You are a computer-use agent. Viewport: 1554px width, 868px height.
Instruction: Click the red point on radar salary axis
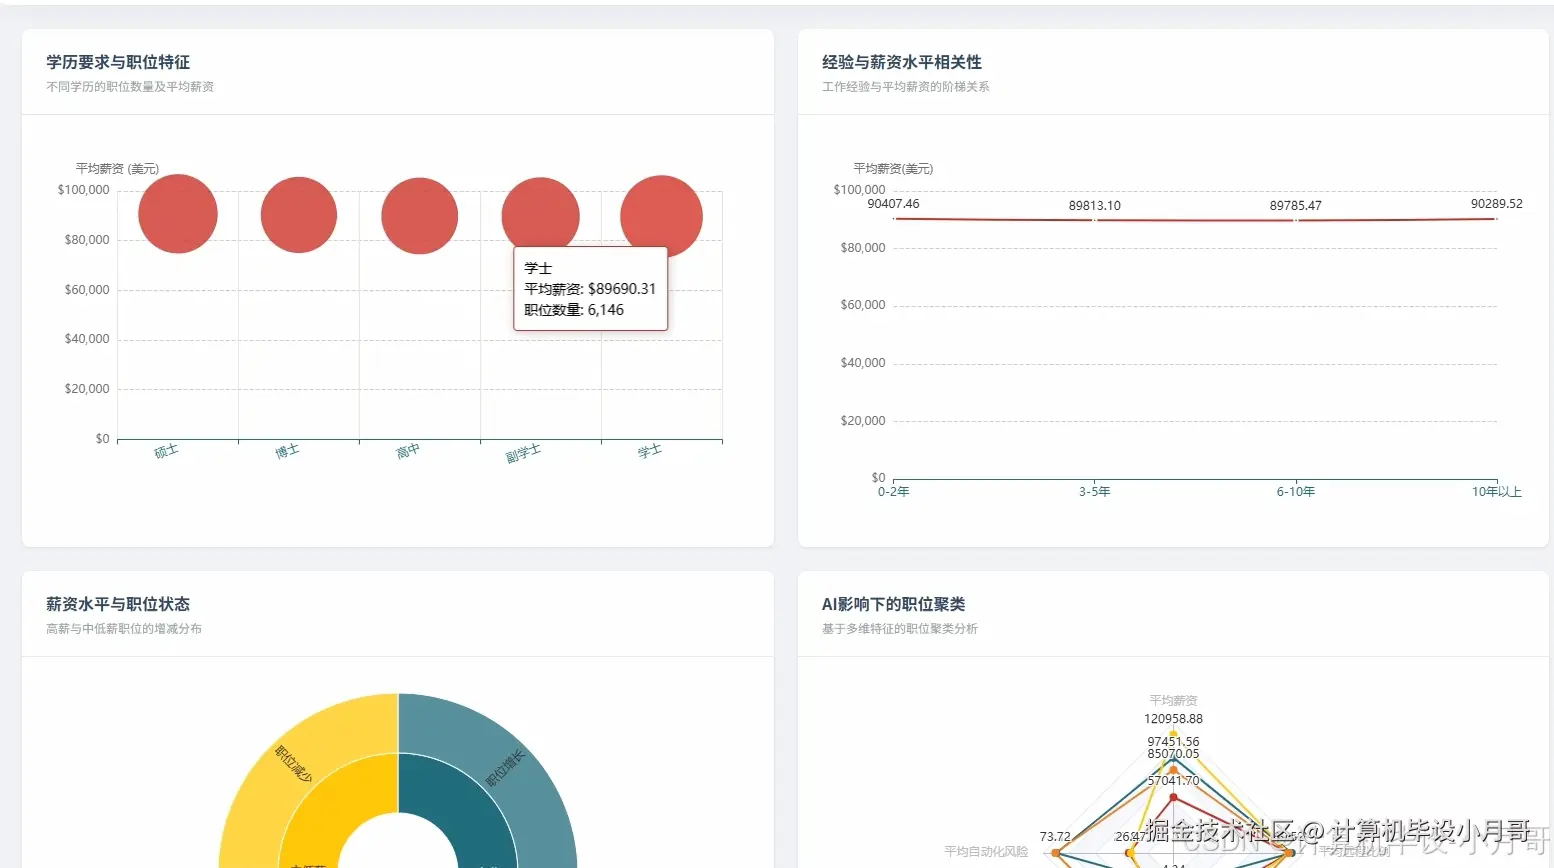pyautogui.click(x=1173, y=798)
